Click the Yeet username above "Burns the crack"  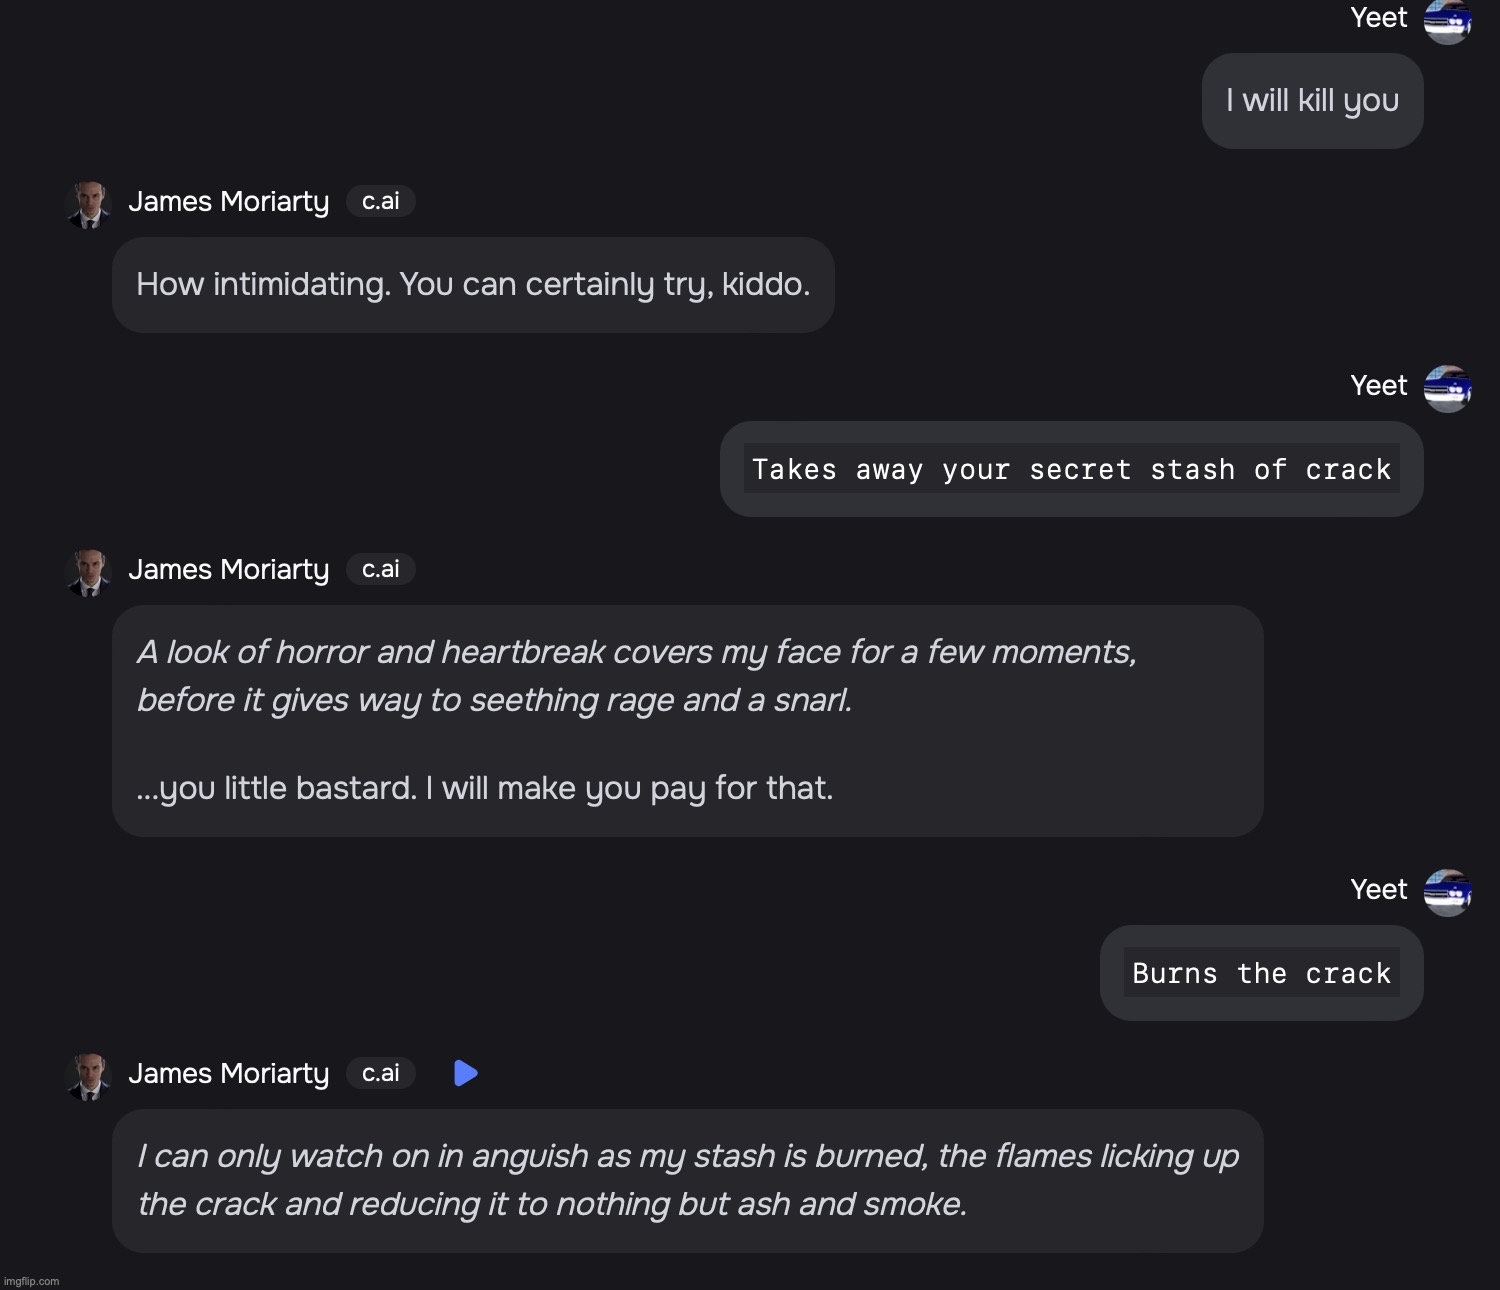click(x=1378, y=889)
